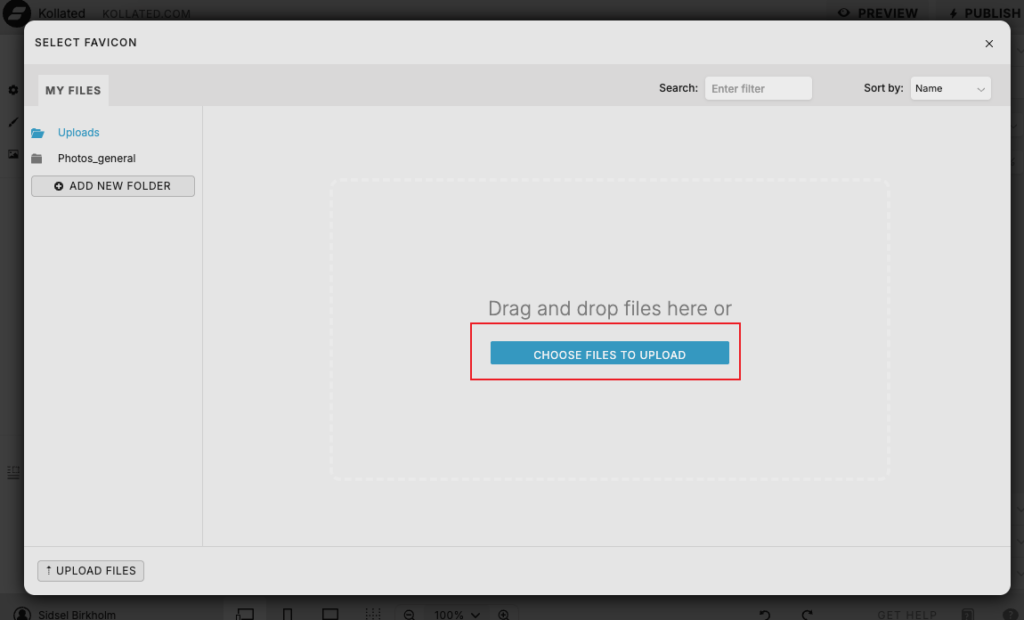Image resolution: width=1024 pixels, height=620 pixels.
Task: Select the image icon in left sidebar
Action: [13, 154]
